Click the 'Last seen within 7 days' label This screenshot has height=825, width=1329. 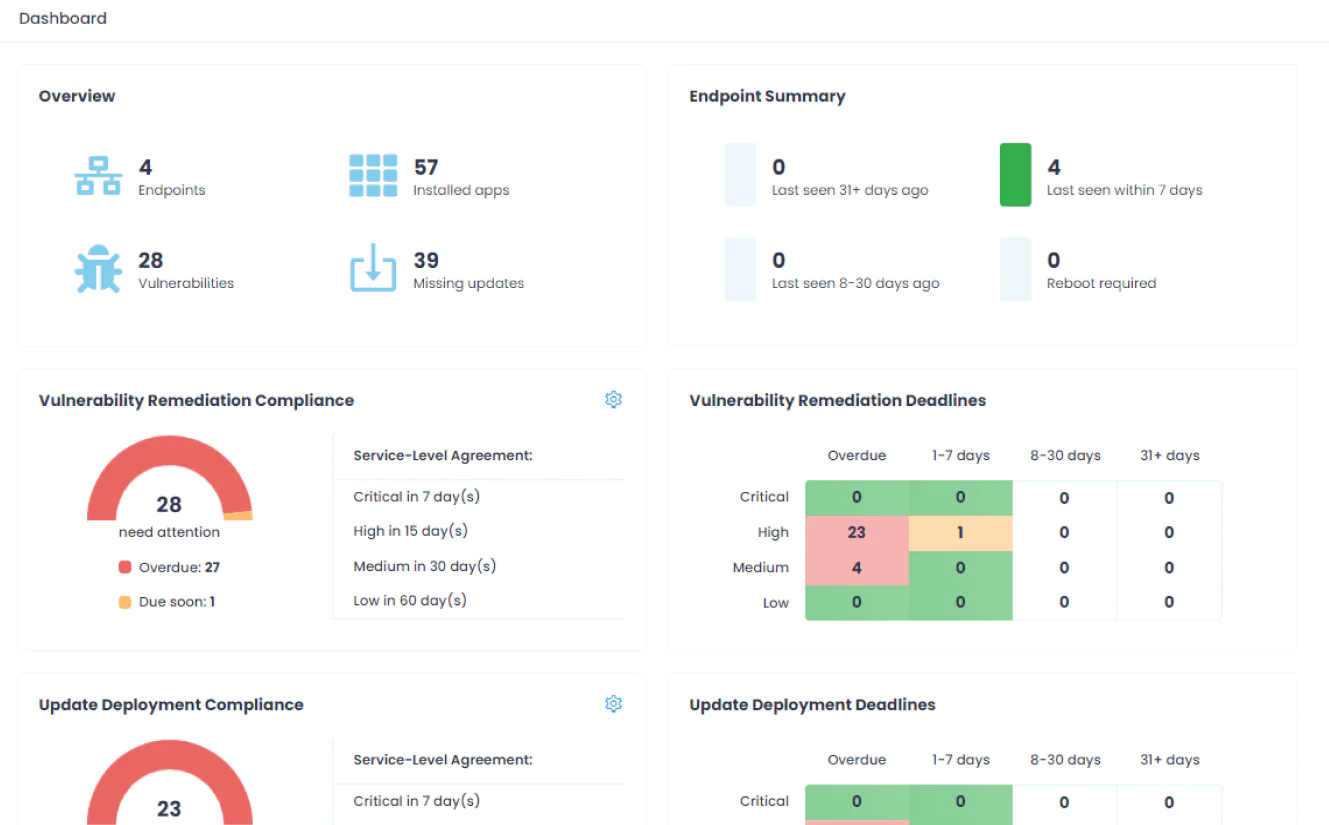1124,190
